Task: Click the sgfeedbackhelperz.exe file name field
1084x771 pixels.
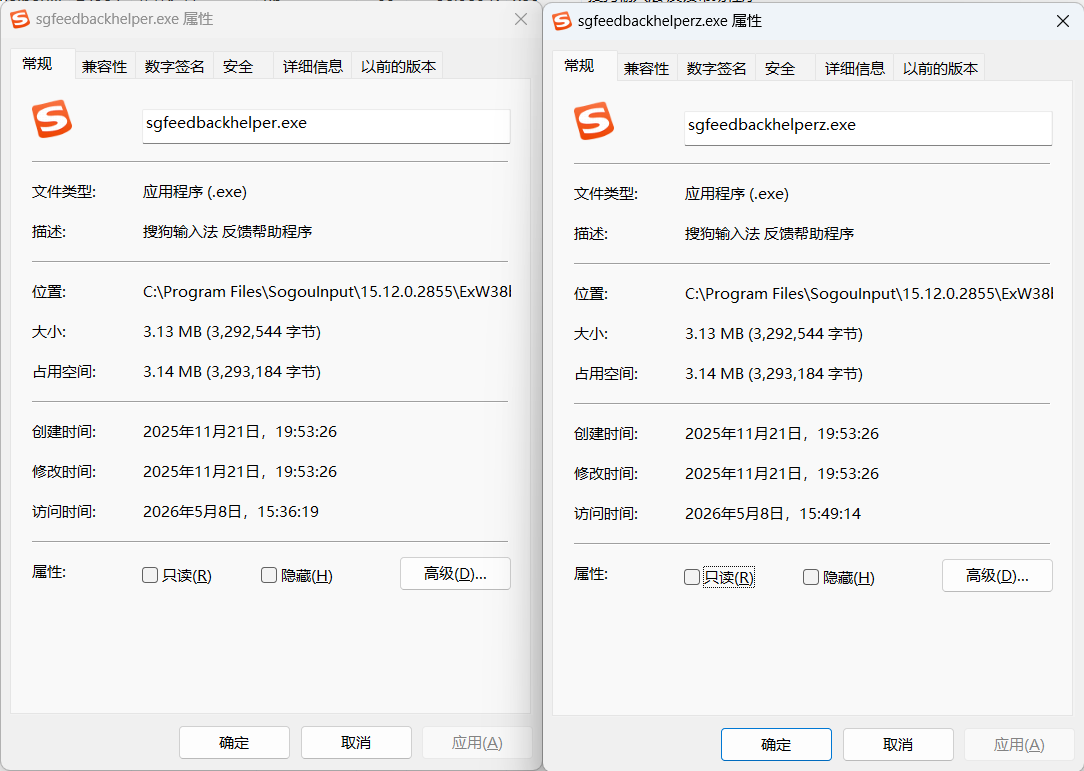Action: click(868, 128)
